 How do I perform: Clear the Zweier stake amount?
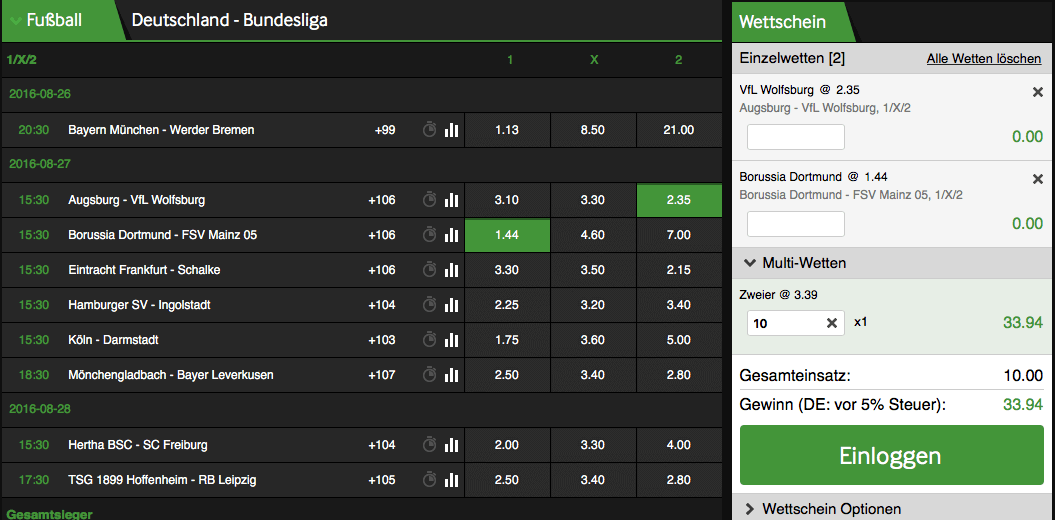coord(832,324)
